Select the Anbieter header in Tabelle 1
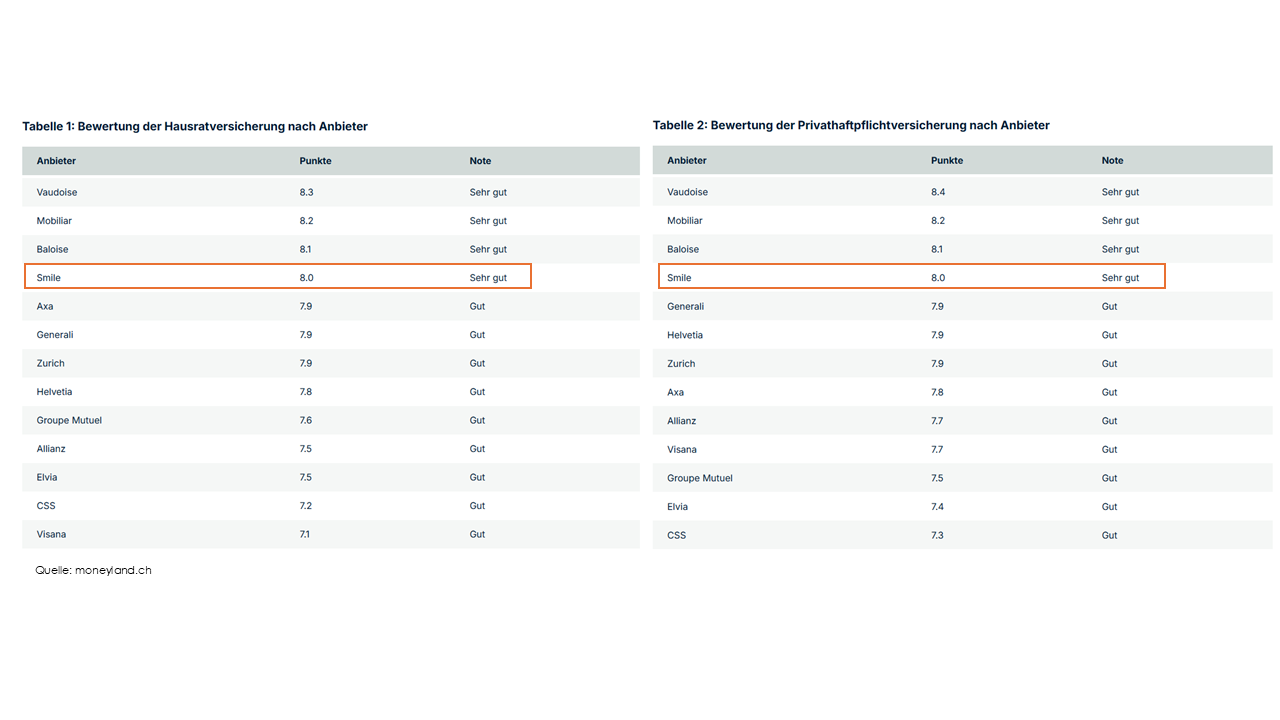This screenshot has width=1280, height=720. coord(56,161)
